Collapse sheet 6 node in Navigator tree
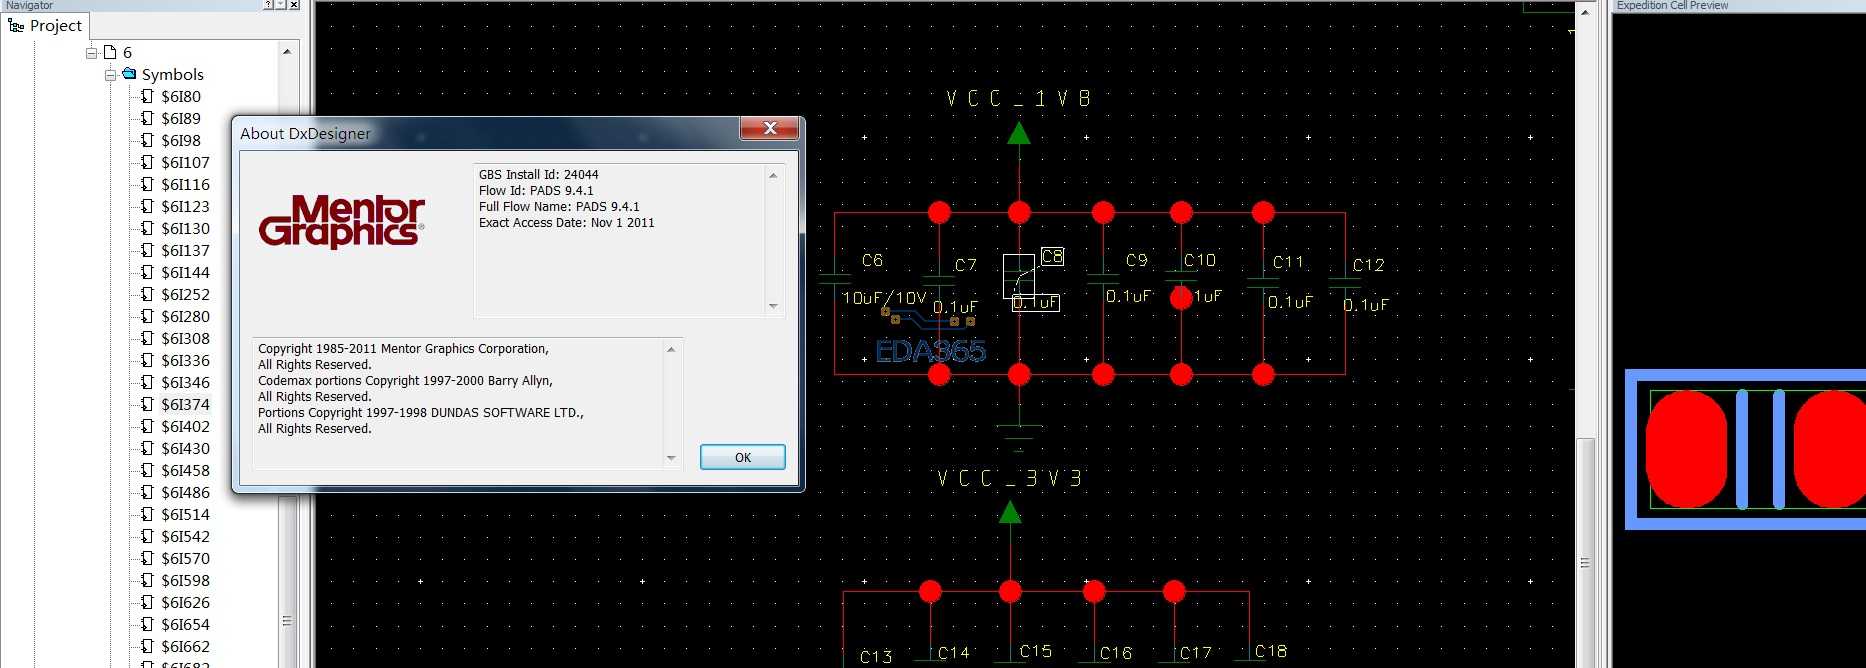 click(91, 53)
